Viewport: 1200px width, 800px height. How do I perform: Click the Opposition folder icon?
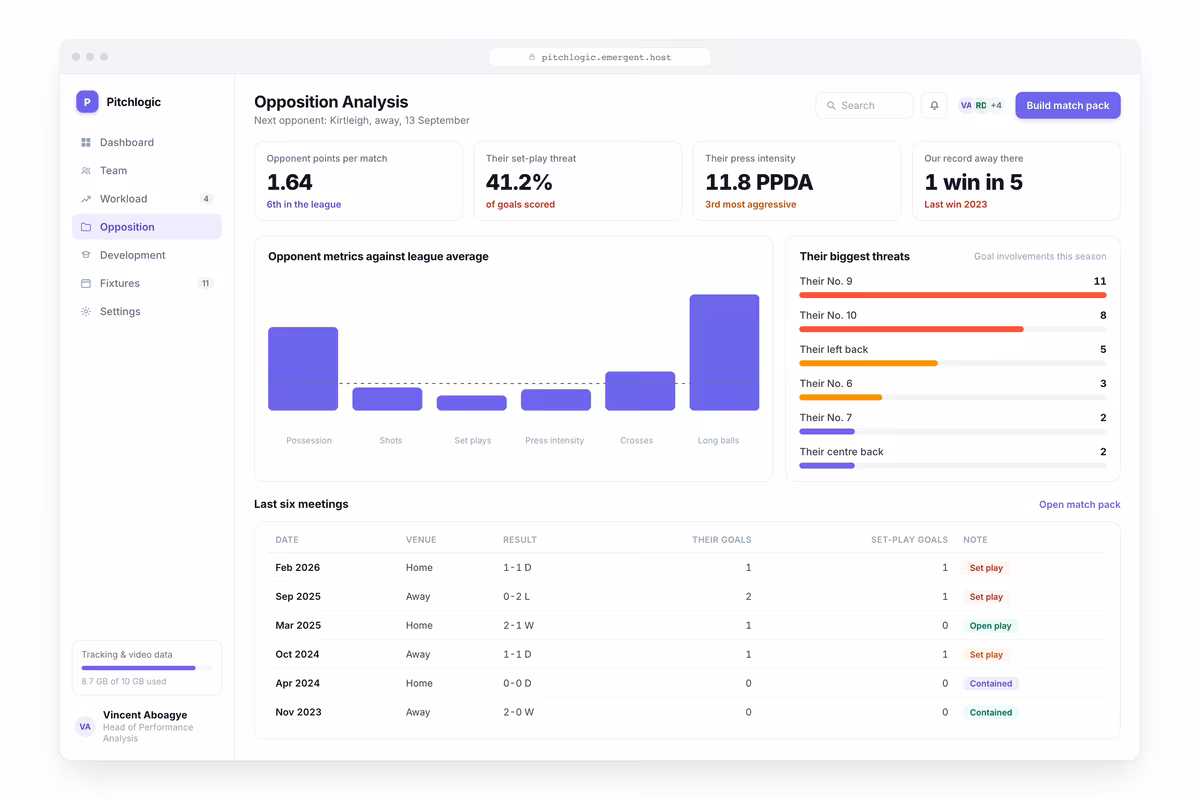86,227
